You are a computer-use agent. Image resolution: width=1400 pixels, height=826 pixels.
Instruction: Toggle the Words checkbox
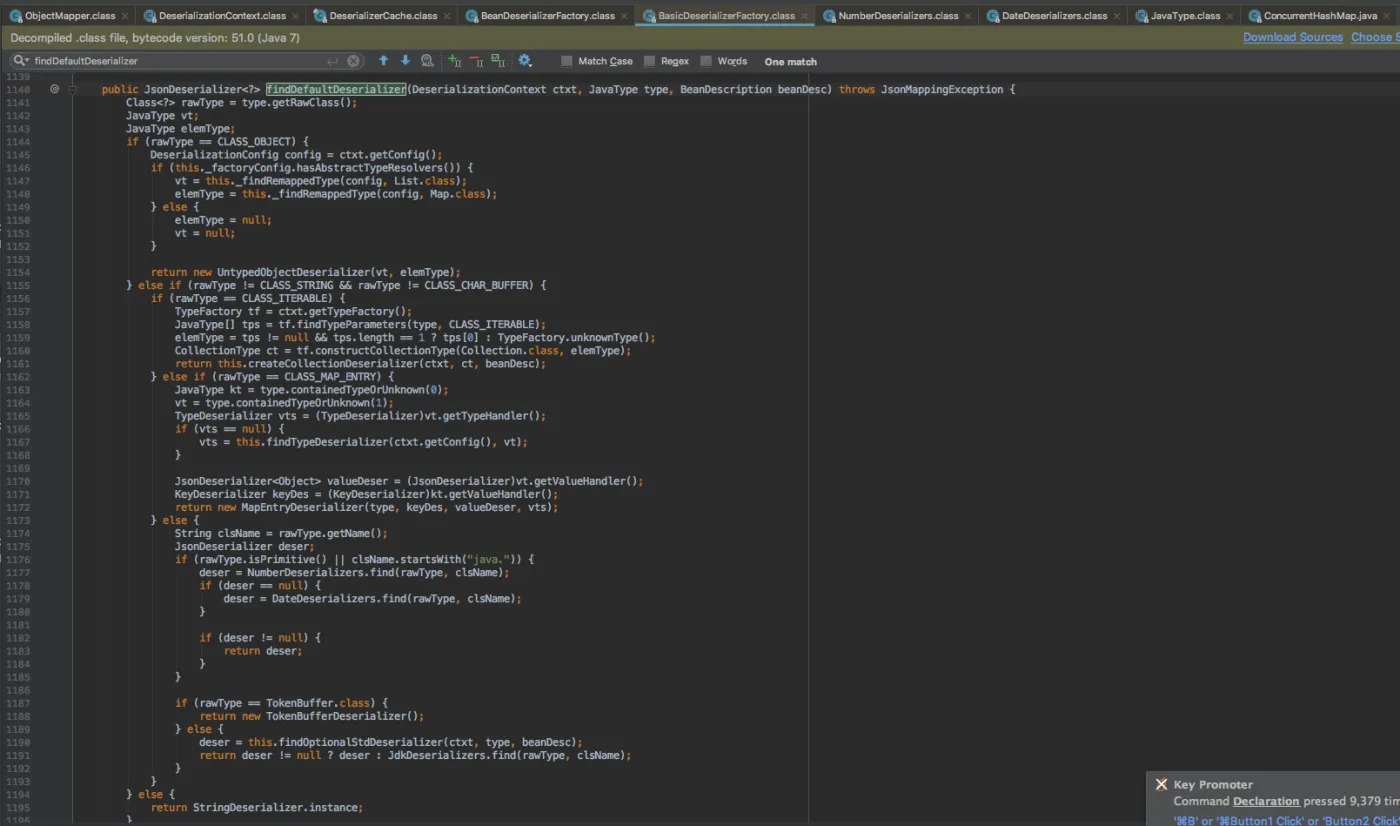point(706,61)
